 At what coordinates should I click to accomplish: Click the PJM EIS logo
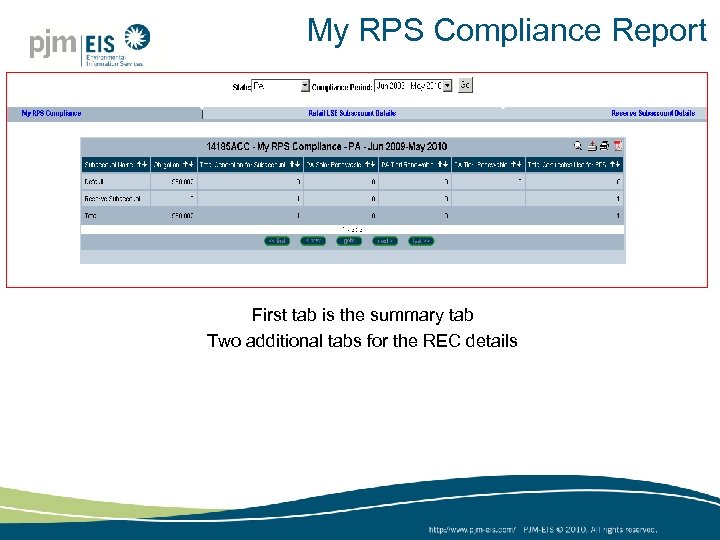click(90, 45)
